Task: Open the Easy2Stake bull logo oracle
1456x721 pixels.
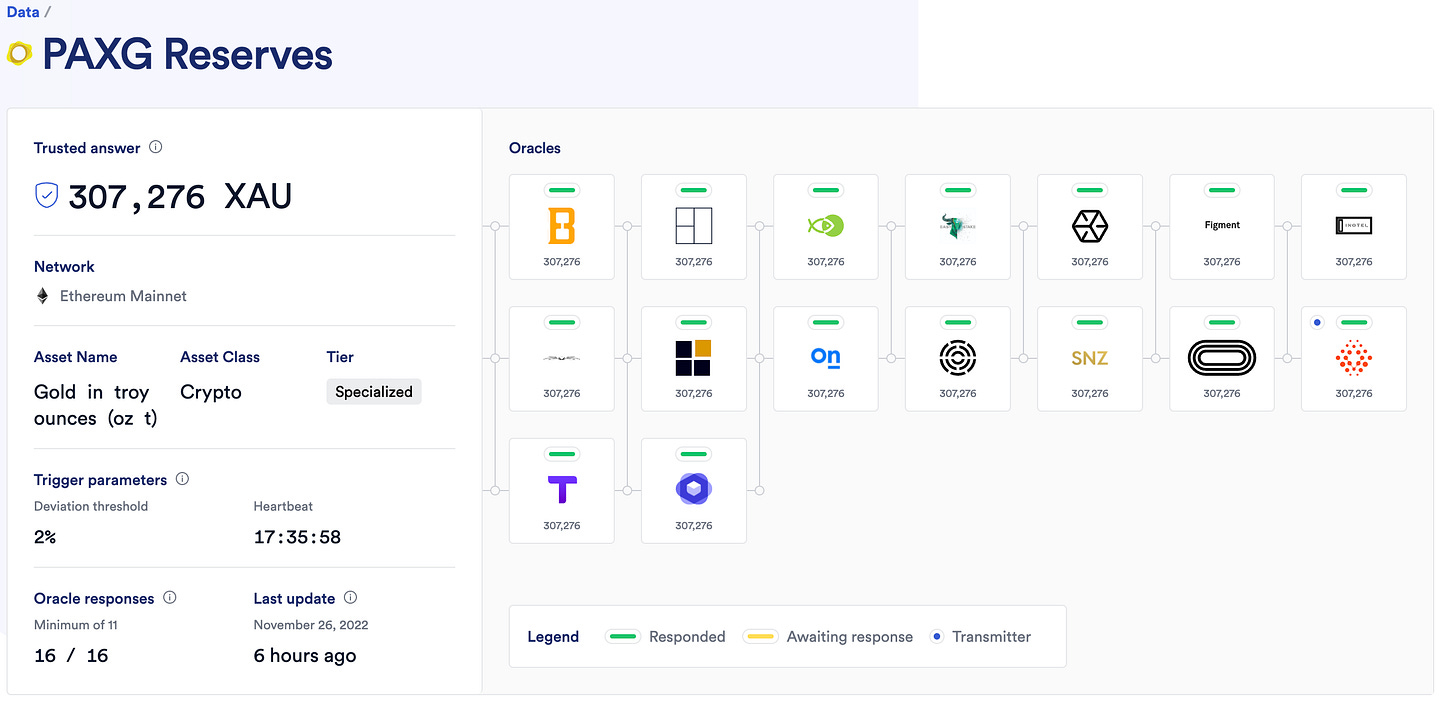Action: [957, 227]
